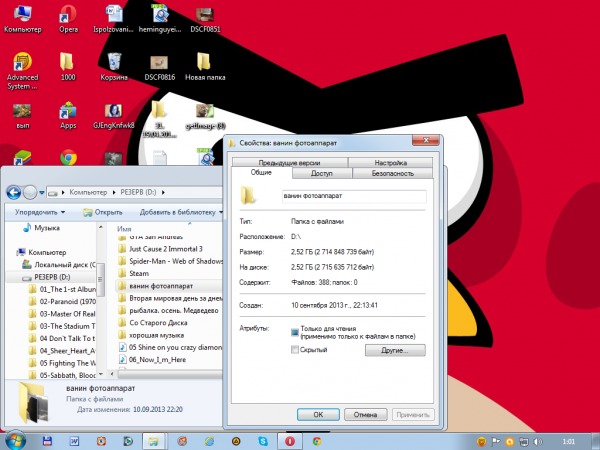Select the GJEngKnfwk8 picture icon
Viewport: 600px width, 450px height.
click(114, 116)
